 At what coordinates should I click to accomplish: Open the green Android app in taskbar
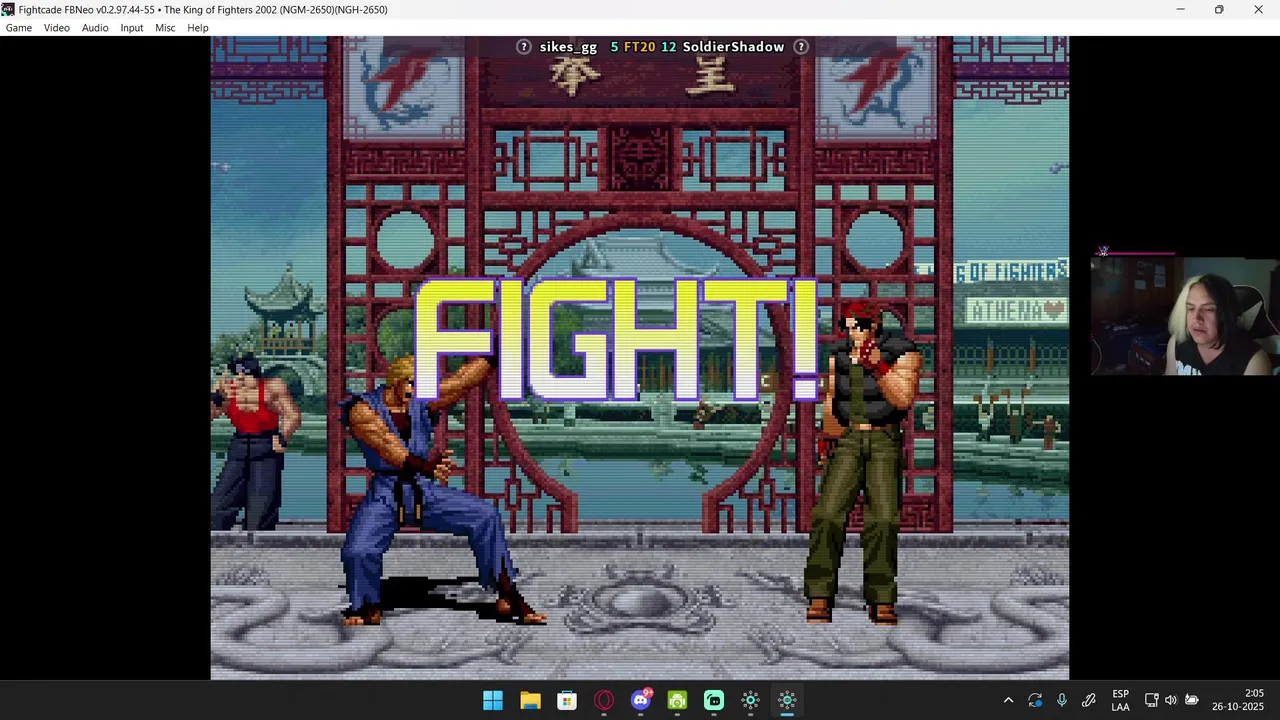[677, 700]
